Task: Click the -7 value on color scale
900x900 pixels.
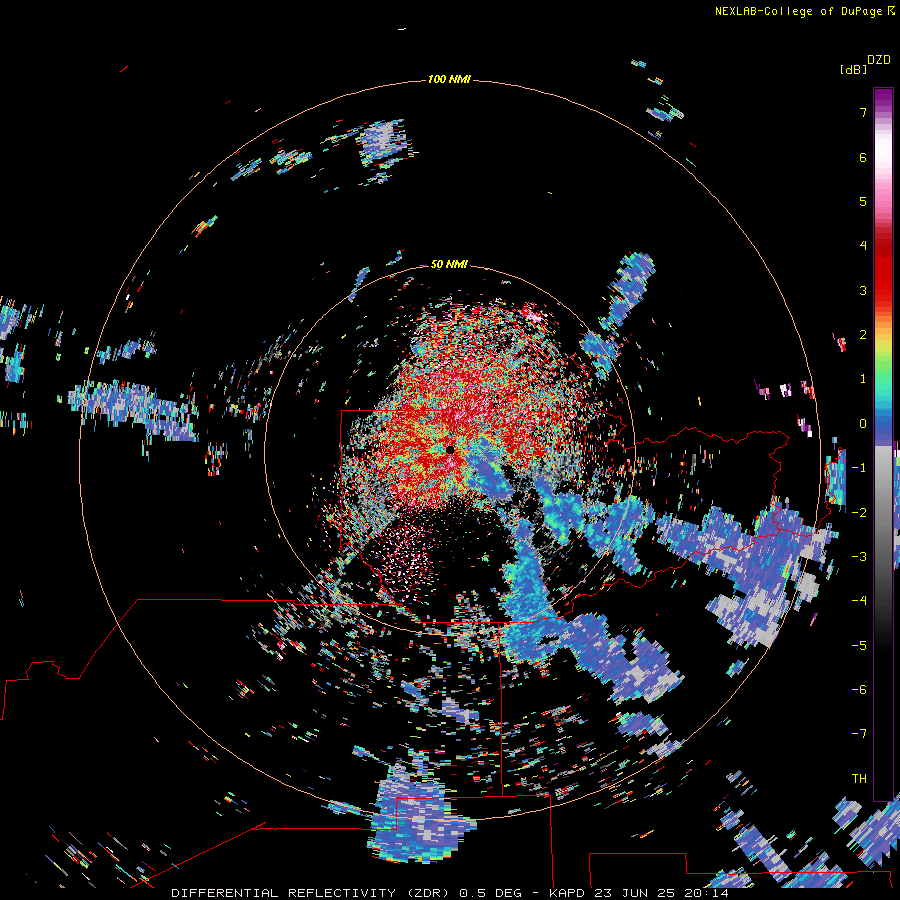Action: pyautogui.click(x=859, y=734)
